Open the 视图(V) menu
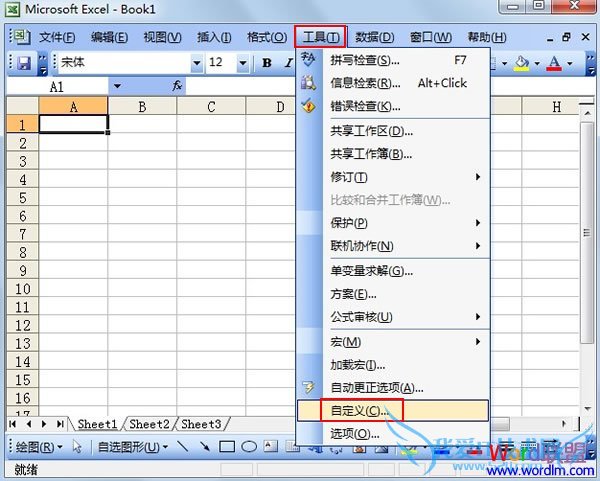This screenshot has height=481, width=600. click(x=162, y=37)
